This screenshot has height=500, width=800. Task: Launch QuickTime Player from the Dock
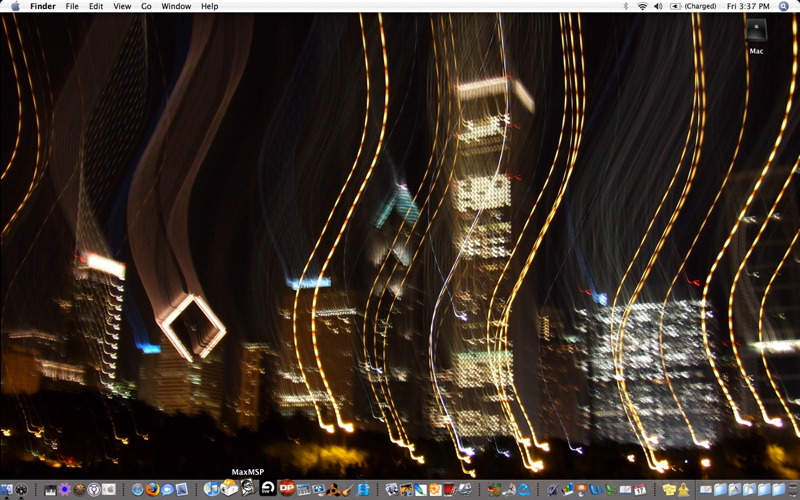[x=524, y=490]
